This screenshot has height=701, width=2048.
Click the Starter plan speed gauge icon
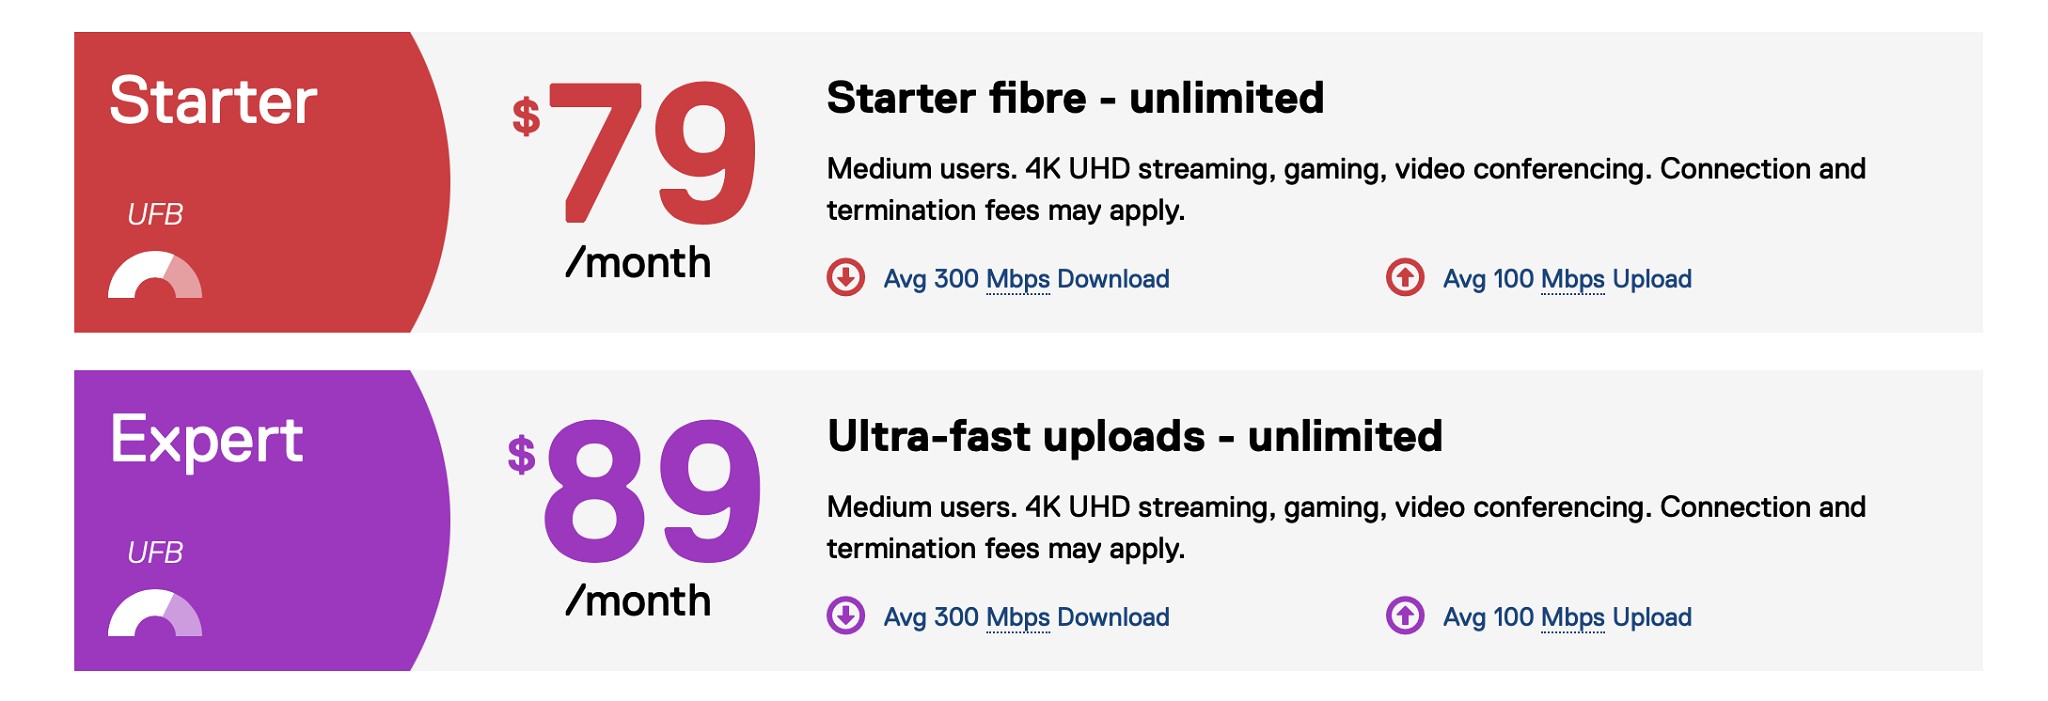pyautogui.click(x=155, y=277)
